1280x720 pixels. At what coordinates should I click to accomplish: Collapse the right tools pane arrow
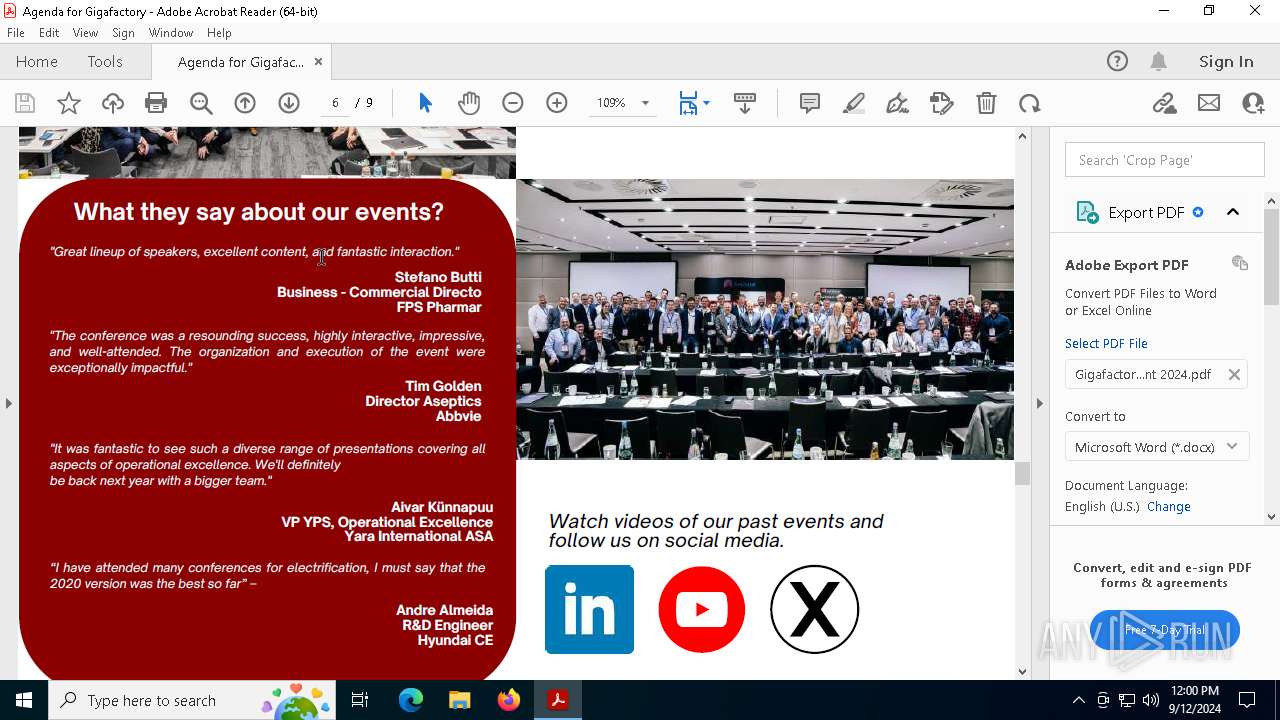click(x=1039, y=403)
